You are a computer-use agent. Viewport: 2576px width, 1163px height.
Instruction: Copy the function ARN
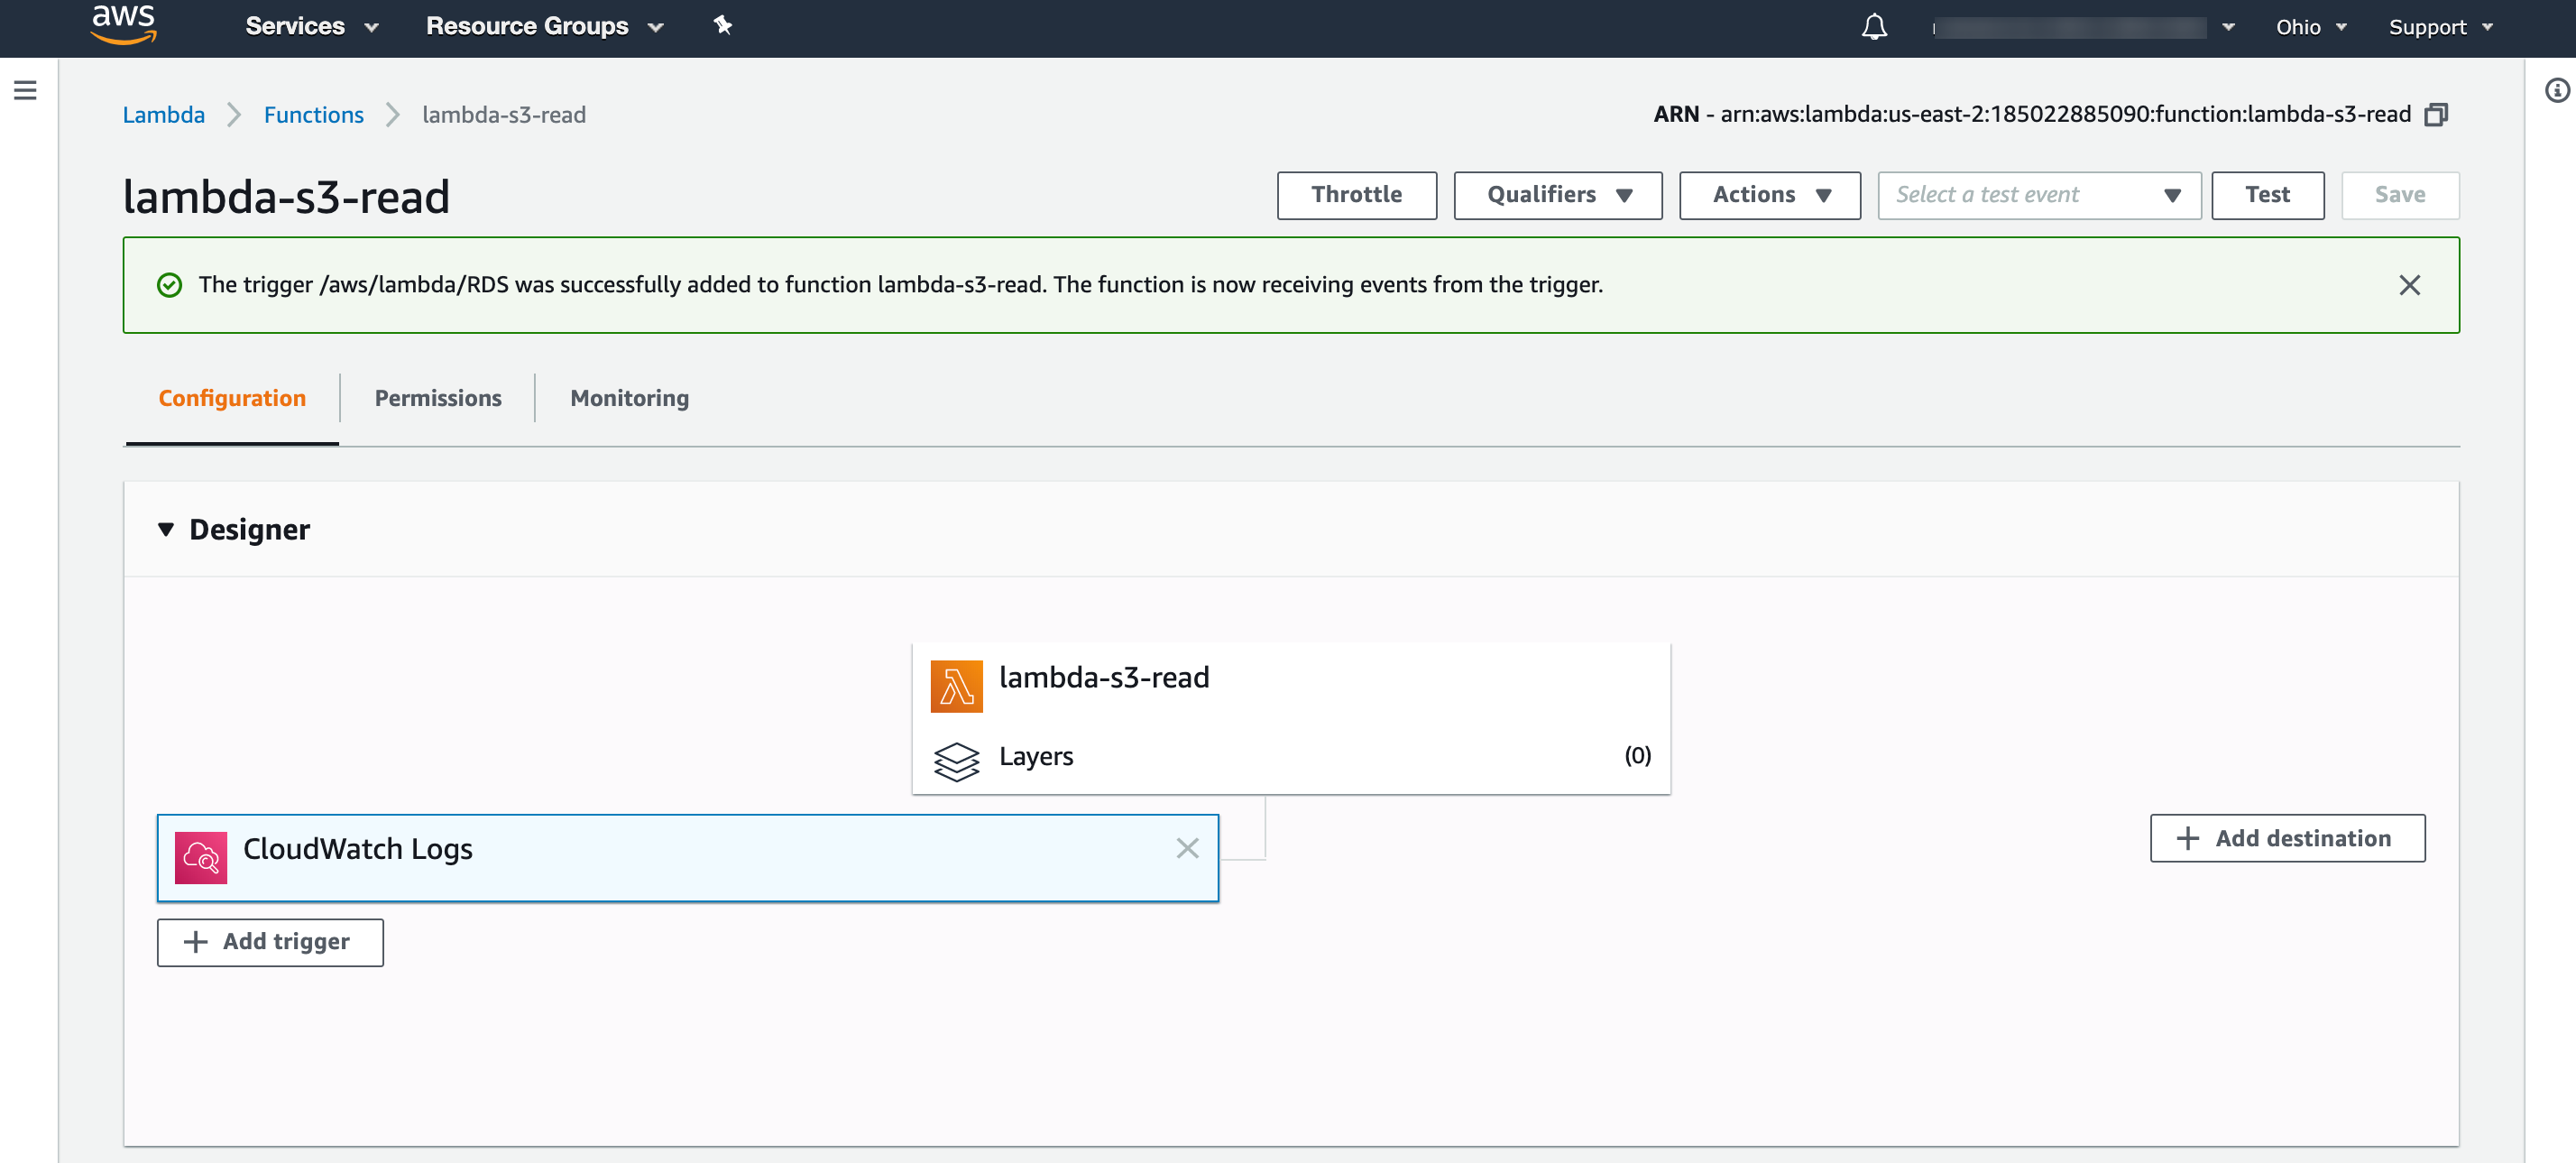coord(2437,114)
